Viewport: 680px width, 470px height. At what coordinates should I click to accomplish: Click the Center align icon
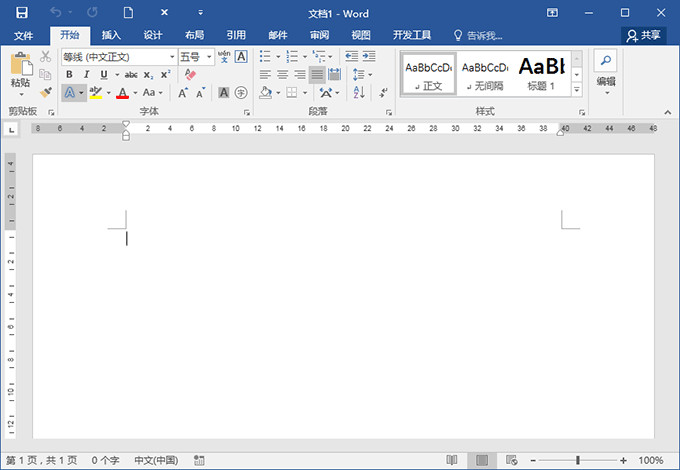click(283, 75)
